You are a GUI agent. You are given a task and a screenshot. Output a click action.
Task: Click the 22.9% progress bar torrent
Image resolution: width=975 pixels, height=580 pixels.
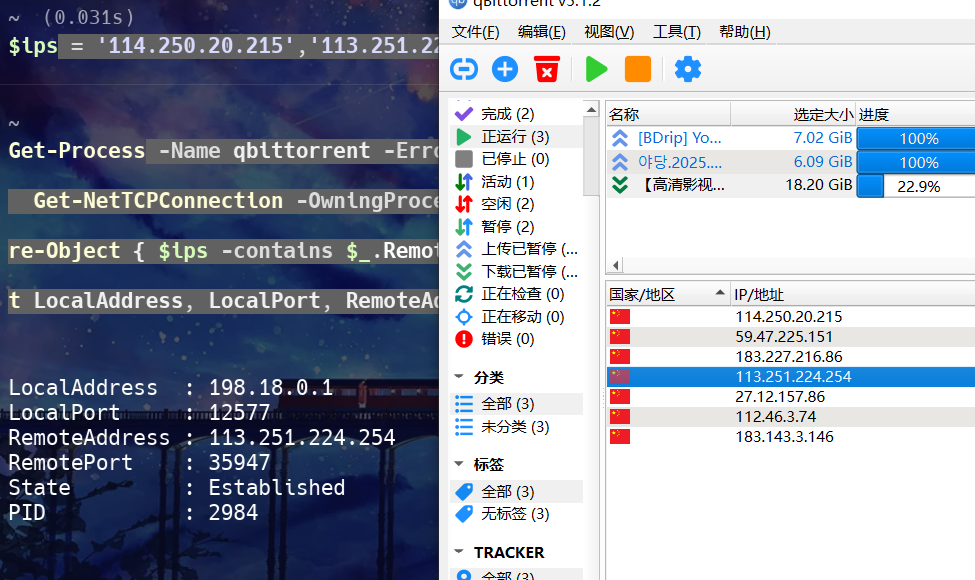pyautogui.click(x=915, y=186)
